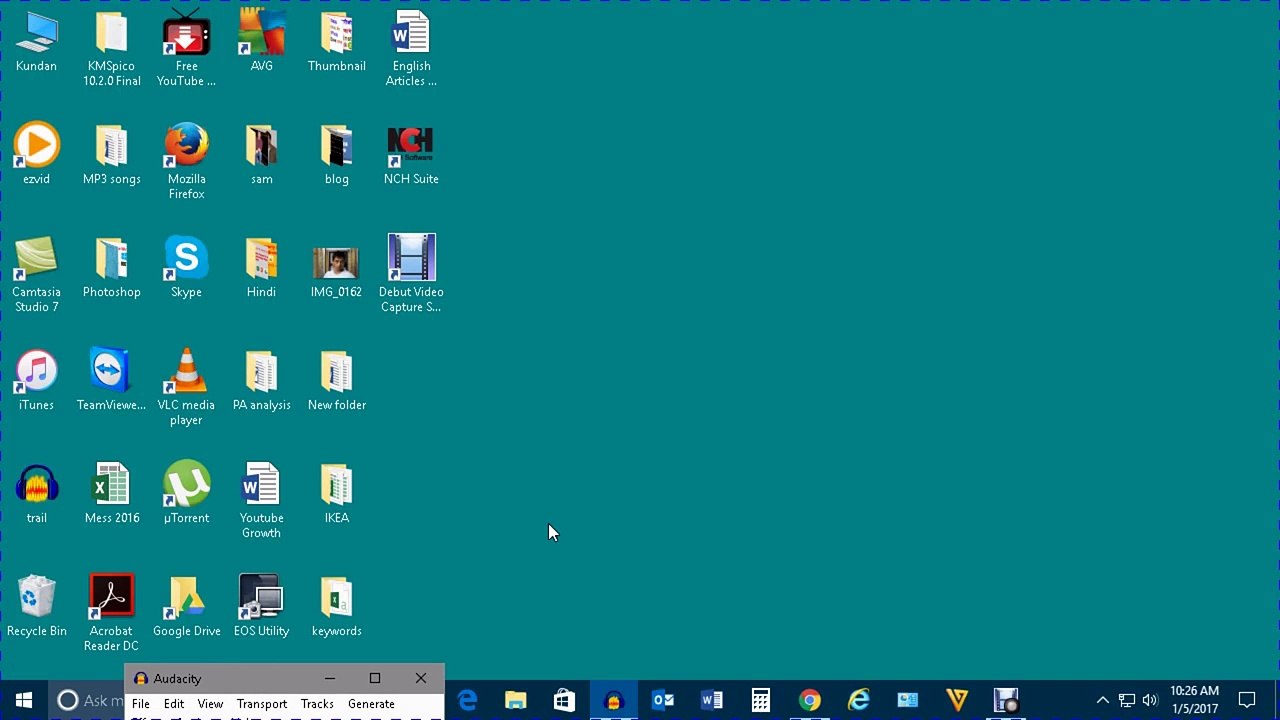This screenshot has width=1280, height=720.
Task: Launch NCH Suite shortcut
Action: [x=411, y=155]
